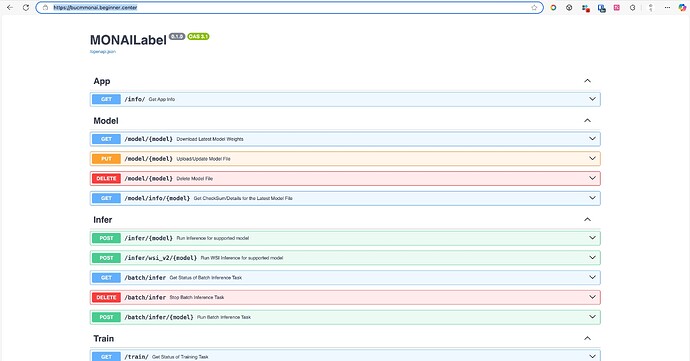Image resolution: width=690 pixels, height=361 pixels.
Task: Expand the DELETE /model/{model} endpoint arrow
Action: (x=592, y=178)
